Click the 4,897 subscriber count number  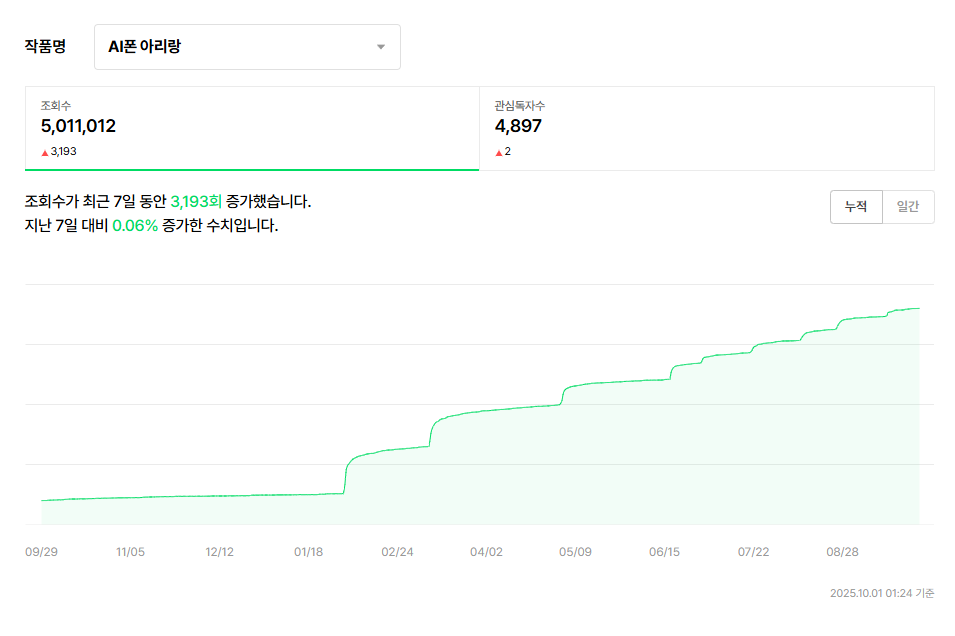pyautogui.click(x=518, y=126)
